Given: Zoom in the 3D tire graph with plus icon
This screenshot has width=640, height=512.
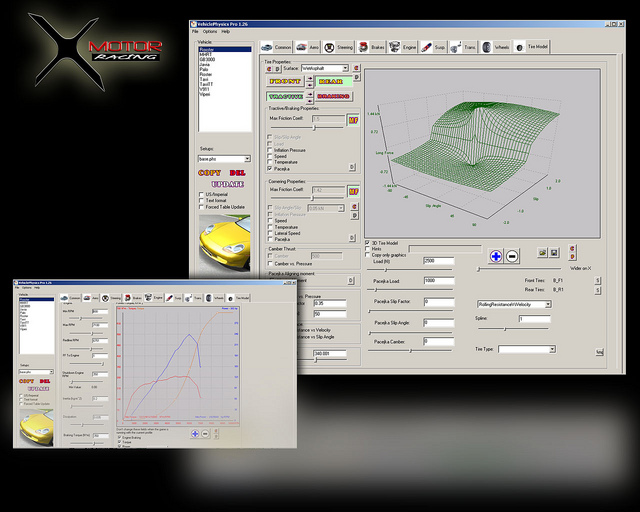Looking at the screenshot, I should click(x=494, y=256).
